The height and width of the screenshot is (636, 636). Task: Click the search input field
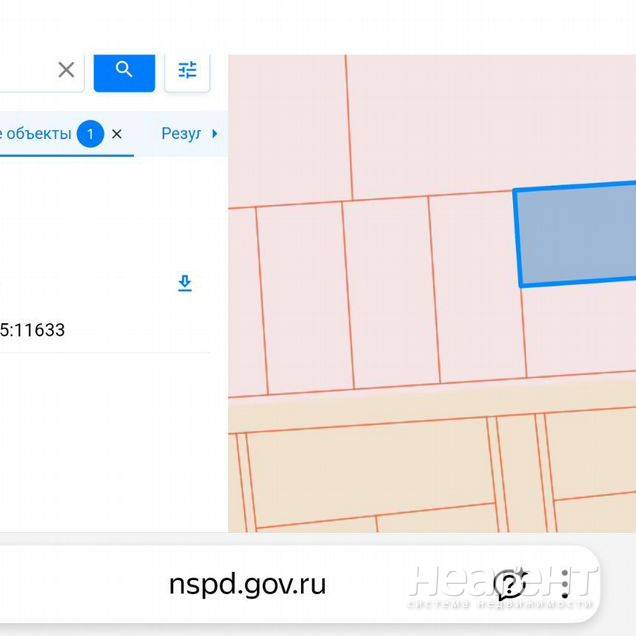point(25,70)
